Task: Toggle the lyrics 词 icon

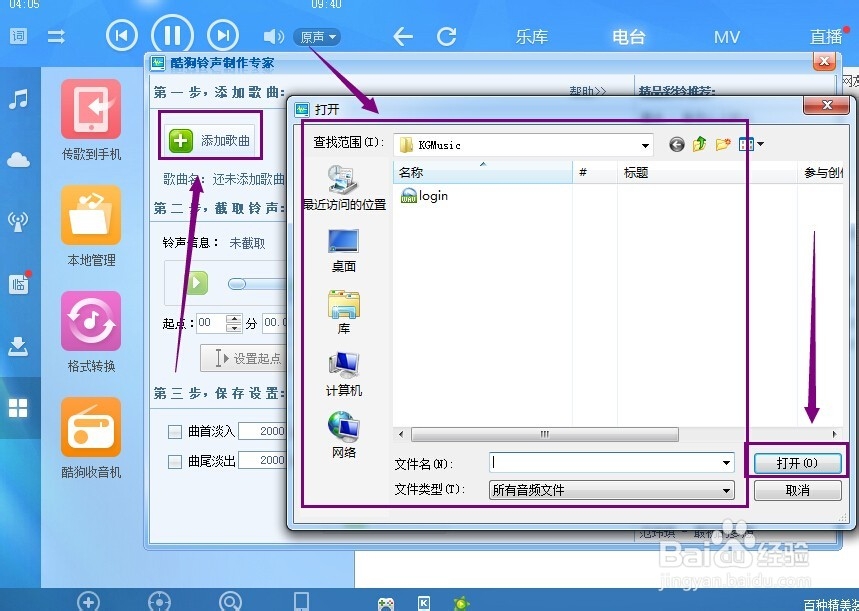Action: [18, 36]
